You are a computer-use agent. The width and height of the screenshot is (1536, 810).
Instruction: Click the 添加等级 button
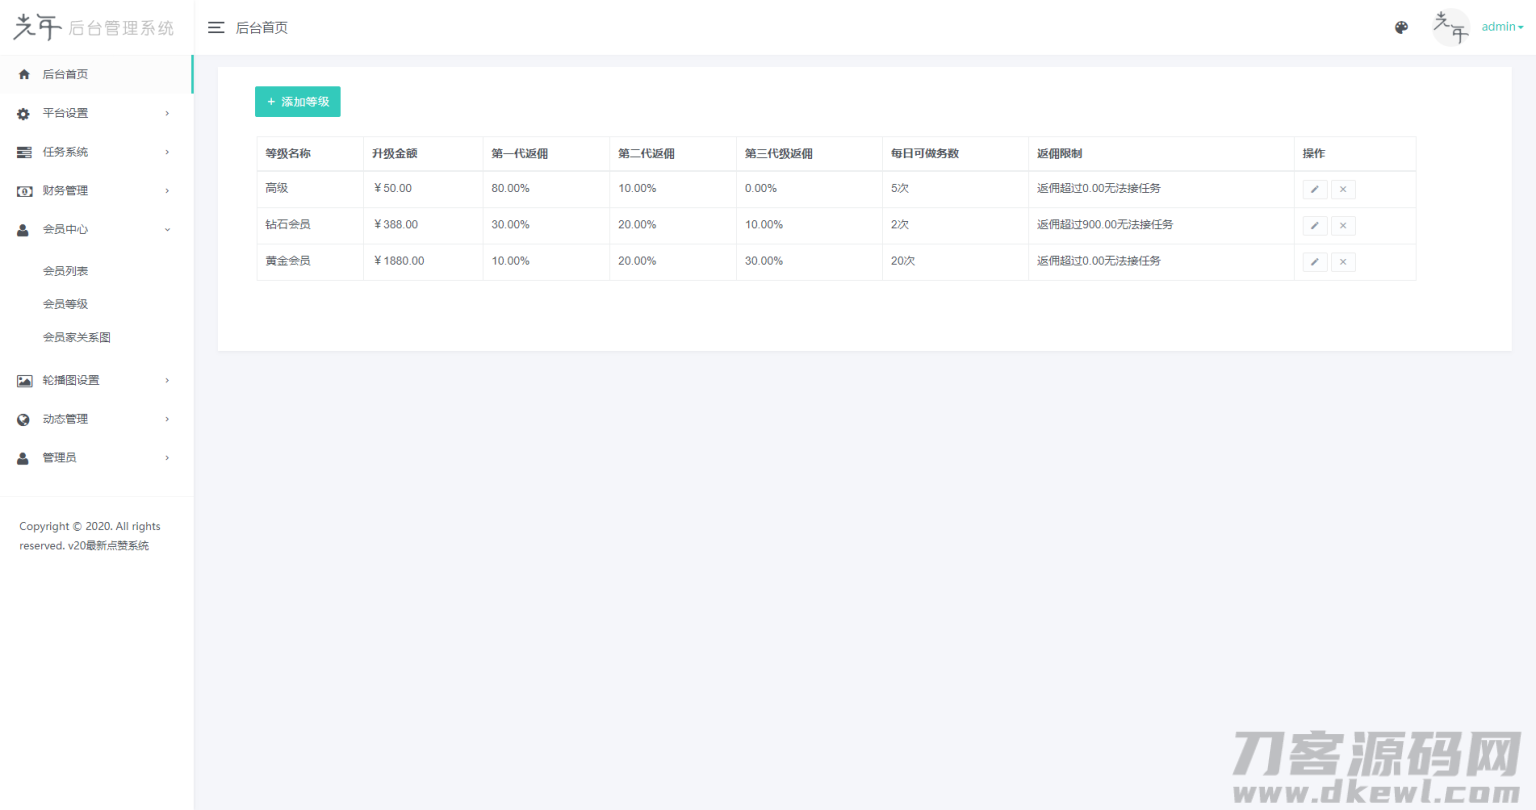tap(298, 102)
